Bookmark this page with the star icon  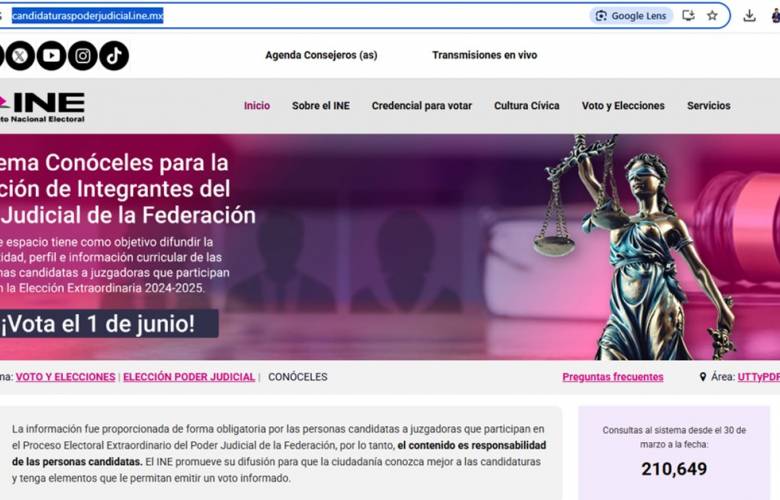click(x=712, y=15)
